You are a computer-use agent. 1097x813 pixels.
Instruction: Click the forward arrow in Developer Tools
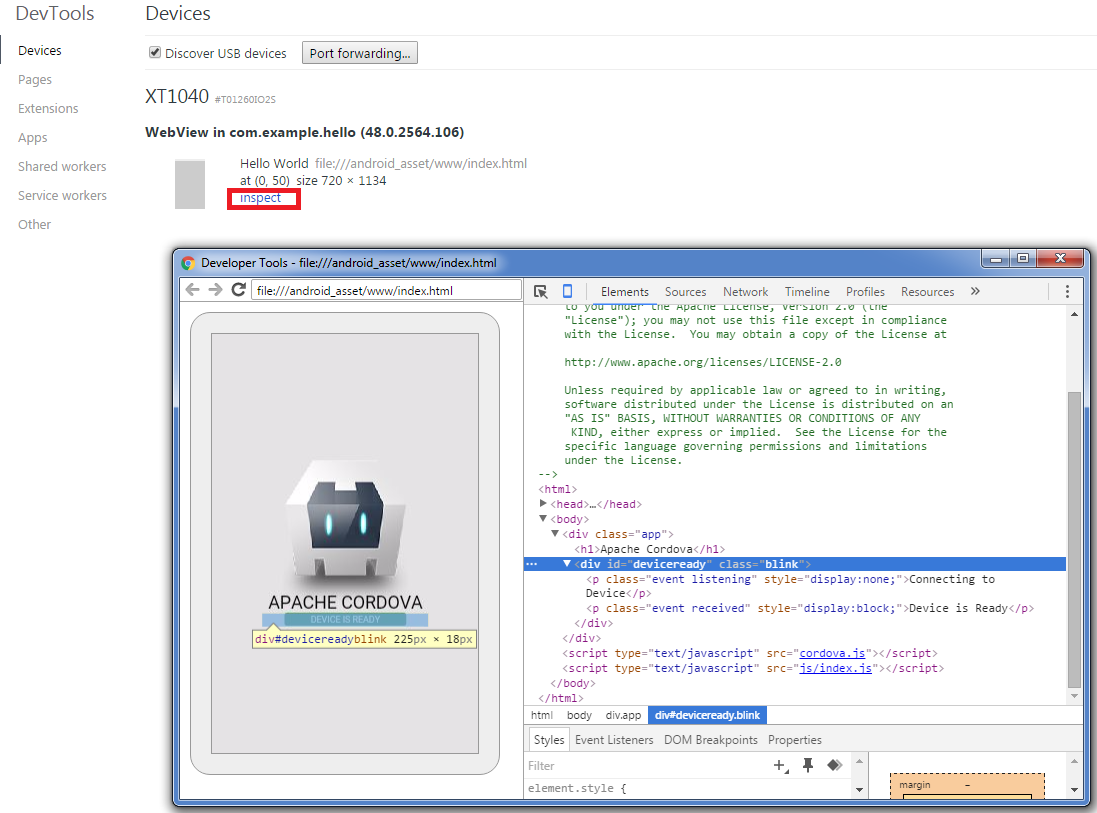[215, 290]
